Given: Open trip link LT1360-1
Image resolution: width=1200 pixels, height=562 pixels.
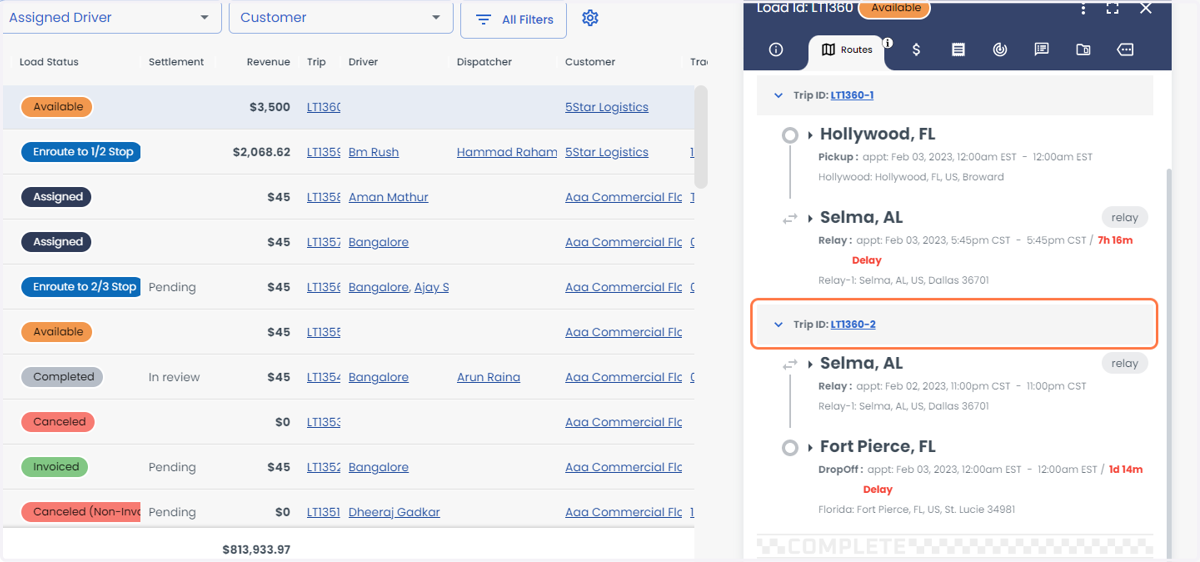Looking at the screenshot, I should [852, 96].
